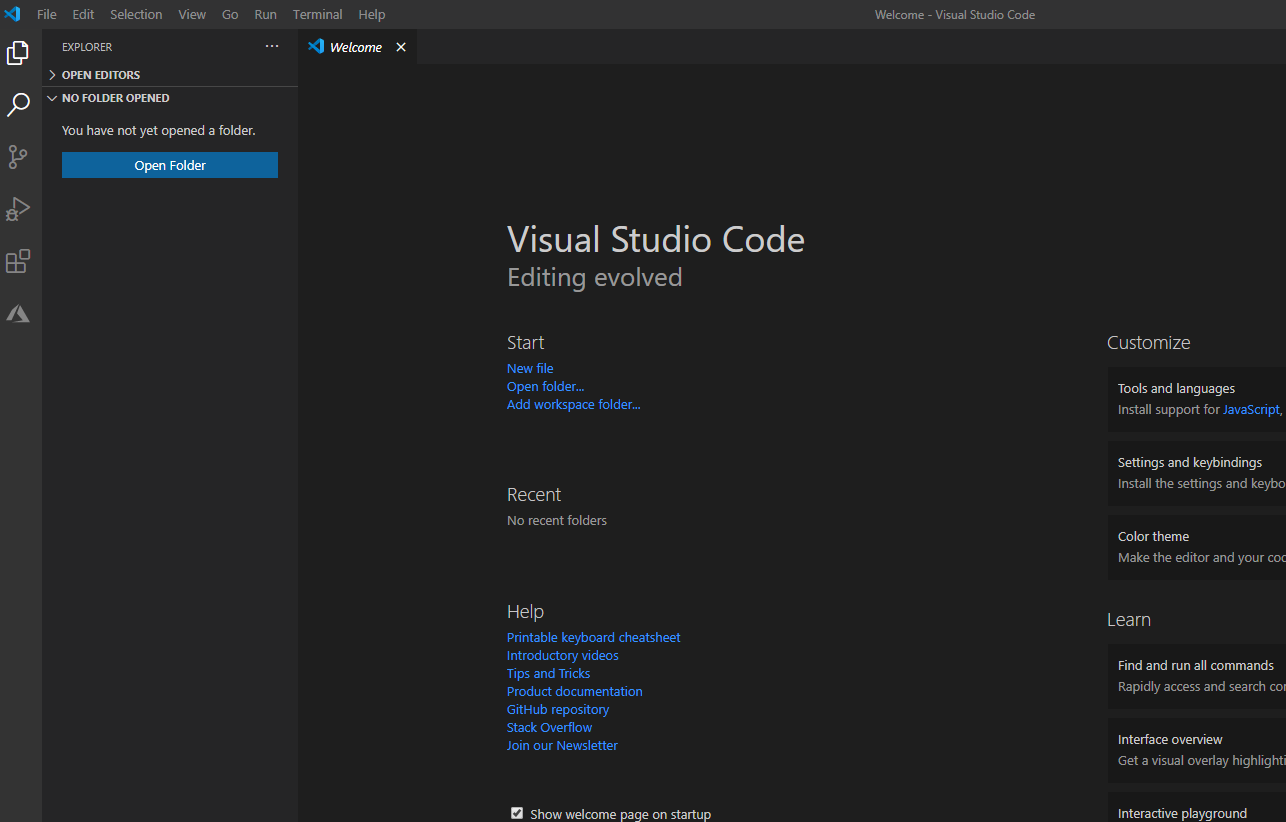The image size is (1286, 822).
Task: Click the New file link
Action: [530, 368]
